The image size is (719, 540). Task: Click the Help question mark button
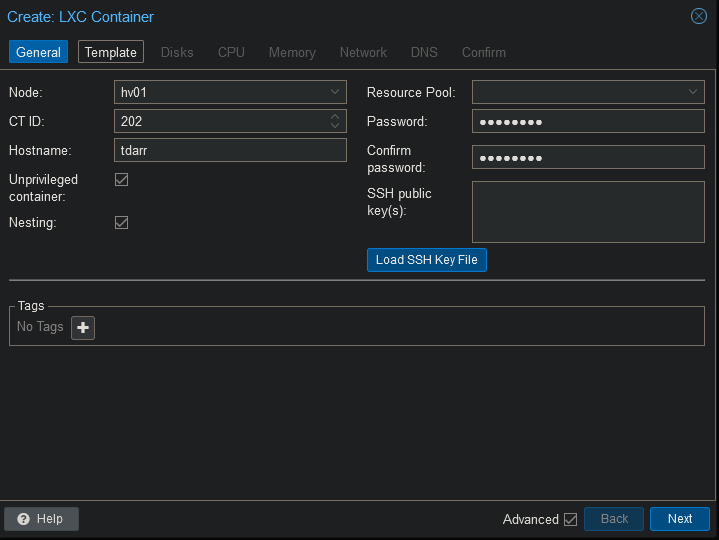click(41, 519)
